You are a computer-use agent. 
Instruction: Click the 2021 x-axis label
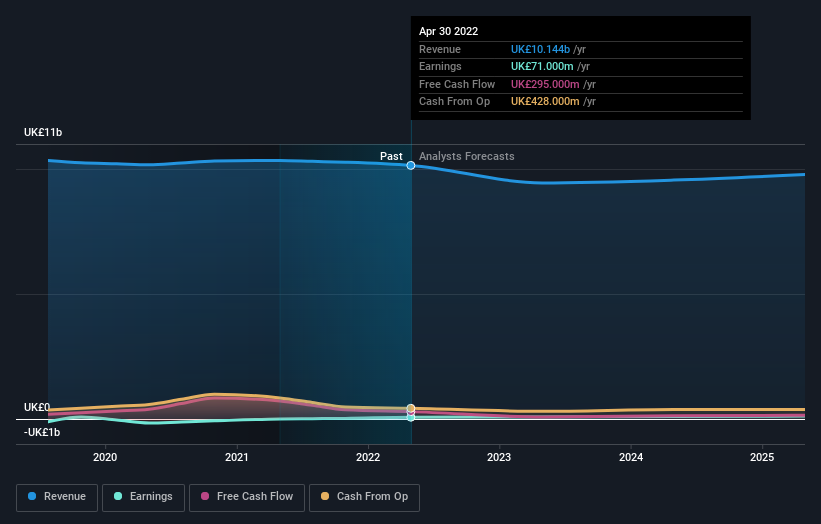coord(237,457)
